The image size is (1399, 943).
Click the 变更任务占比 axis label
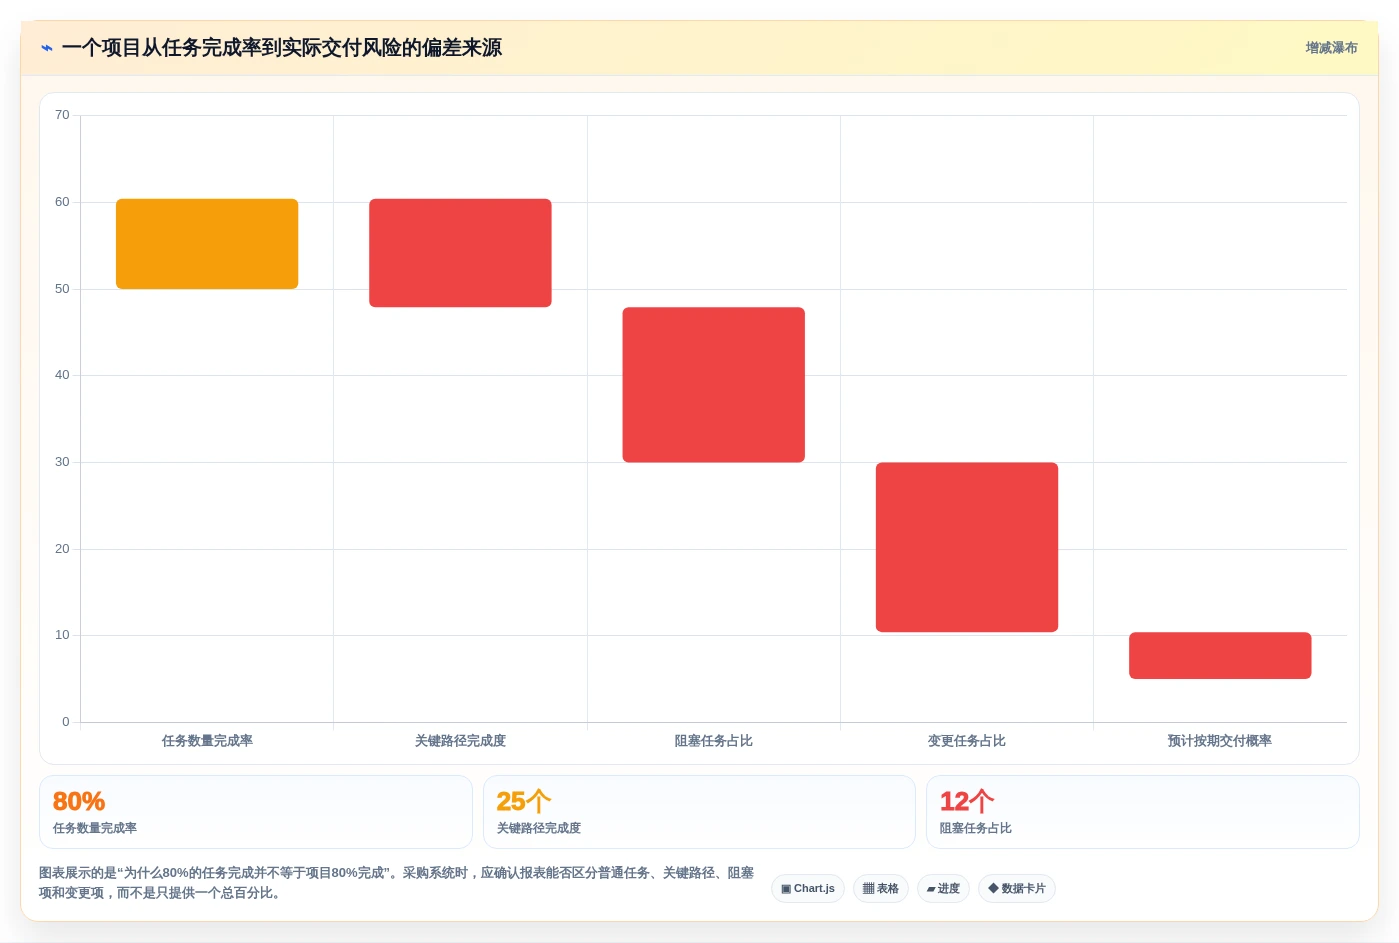coord(967,741)
